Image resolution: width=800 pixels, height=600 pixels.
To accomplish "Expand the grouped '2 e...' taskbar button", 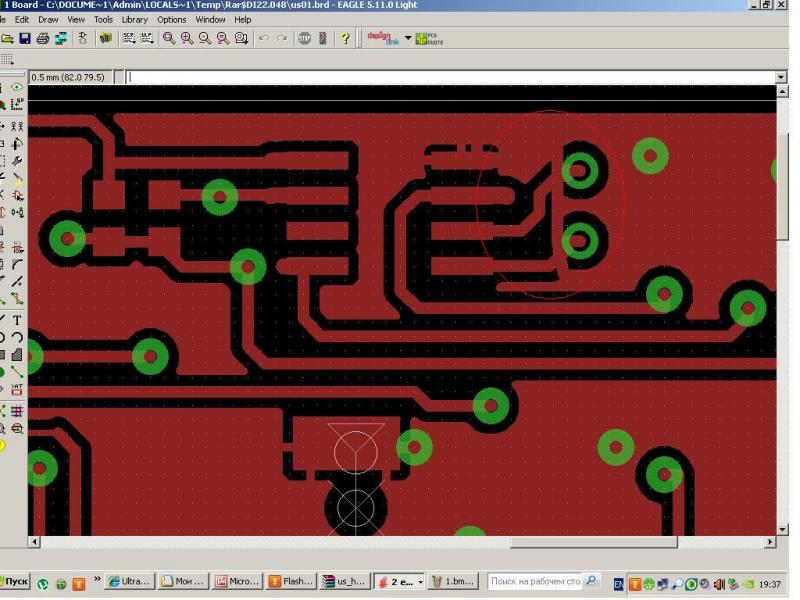I will tap(420, 582).
